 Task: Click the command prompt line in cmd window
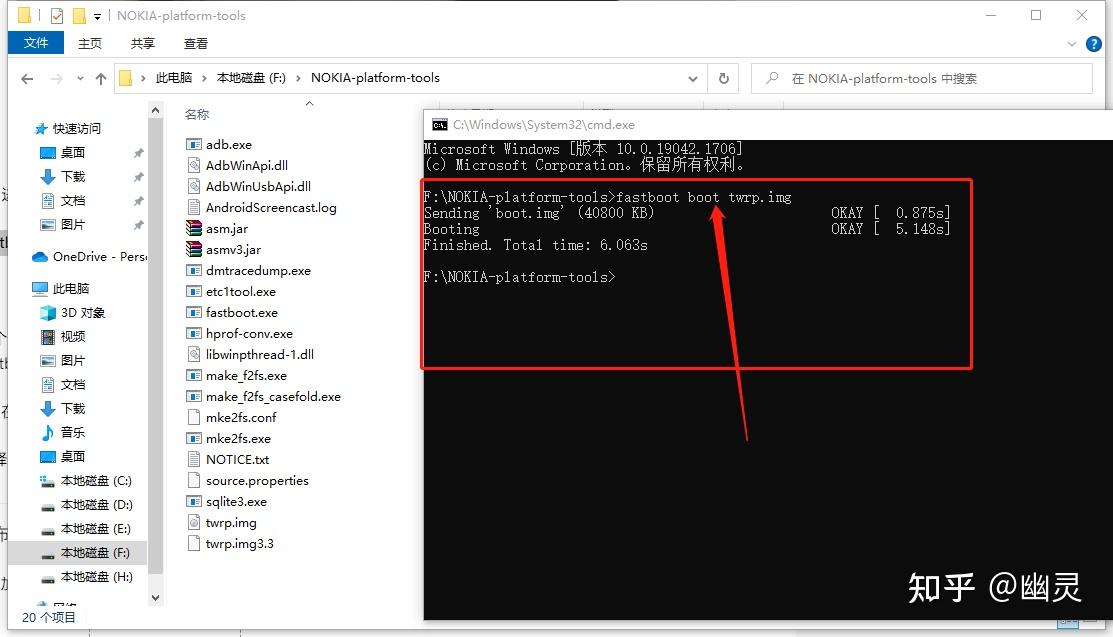tap(519, 277)
